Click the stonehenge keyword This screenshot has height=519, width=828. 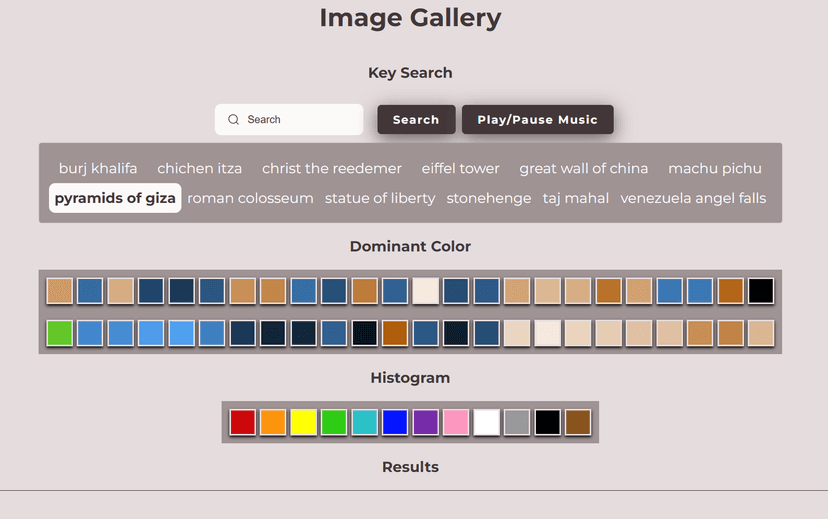[488, 198]
